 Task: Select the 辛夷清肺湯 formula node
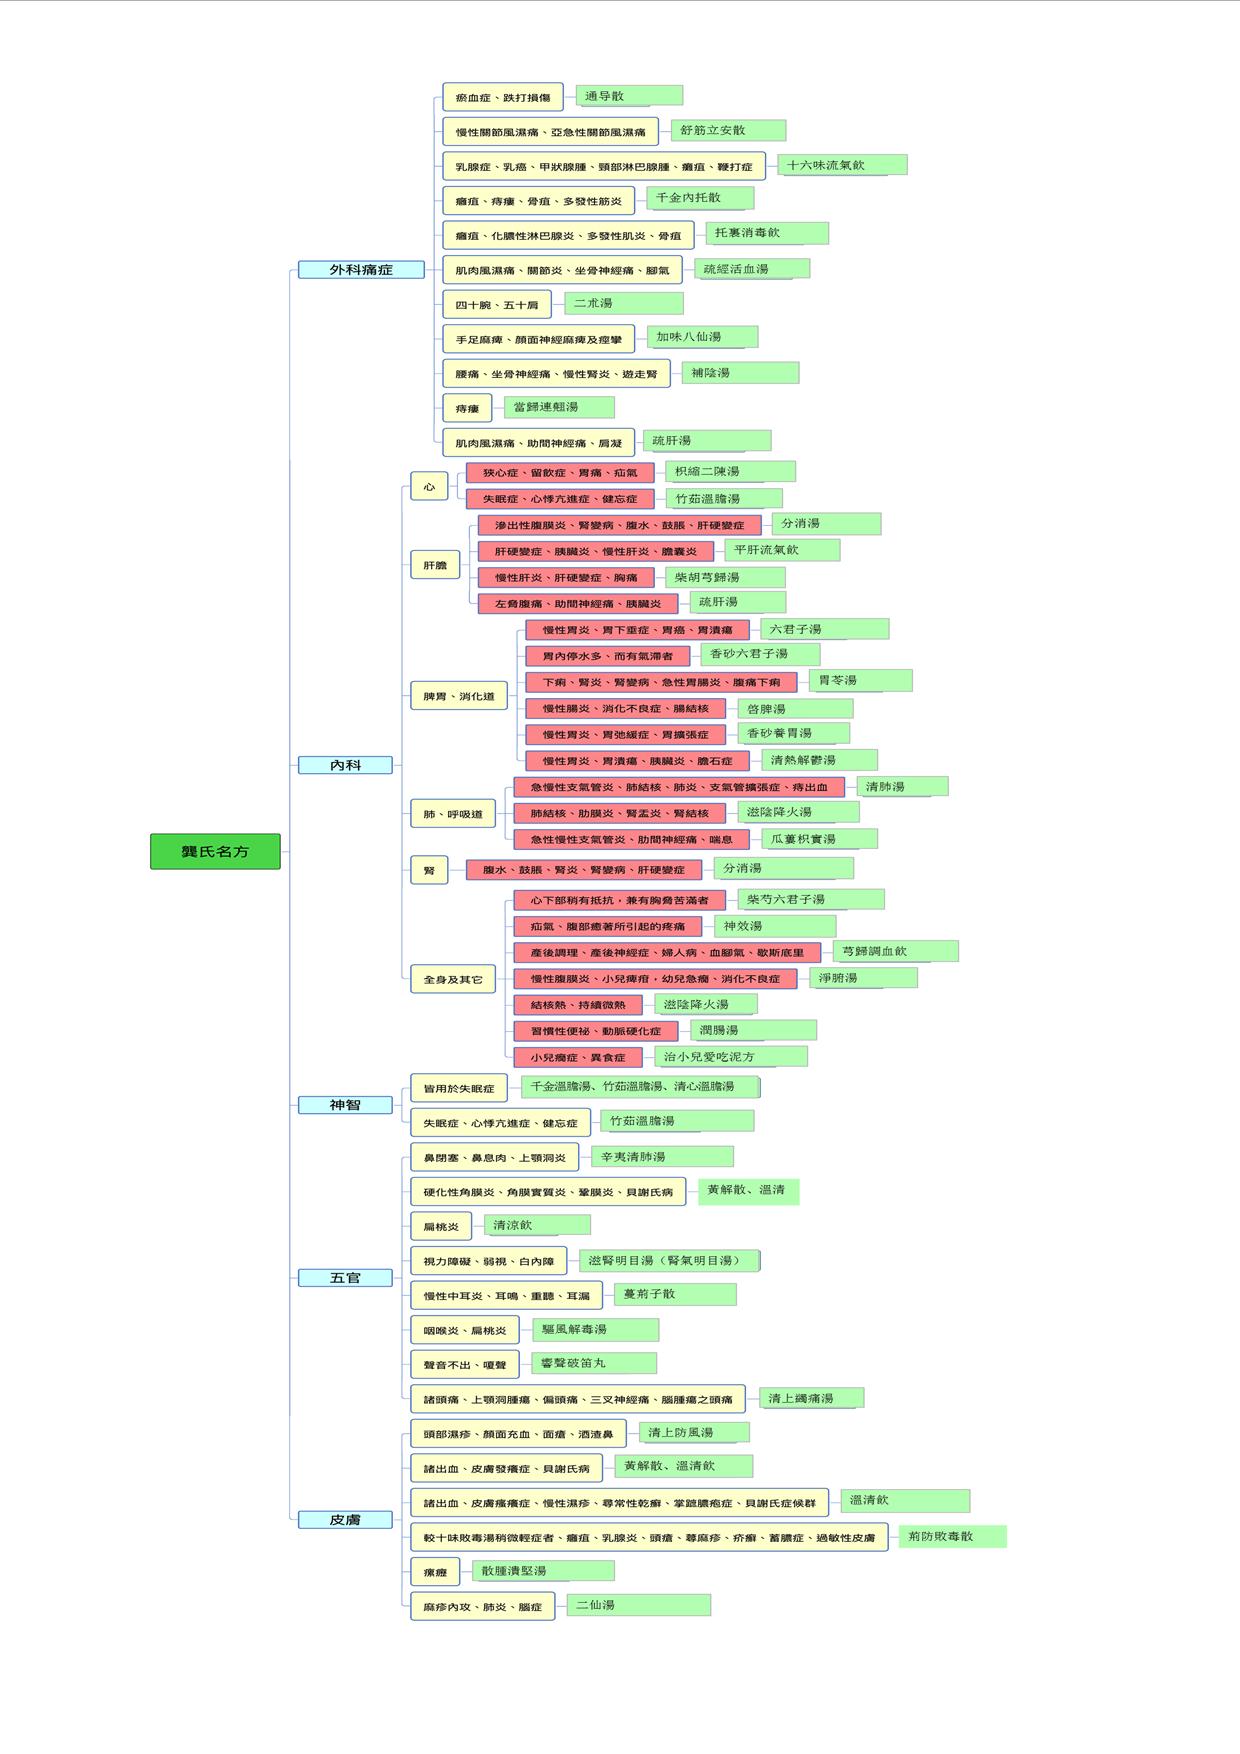tap(662, 1157)
